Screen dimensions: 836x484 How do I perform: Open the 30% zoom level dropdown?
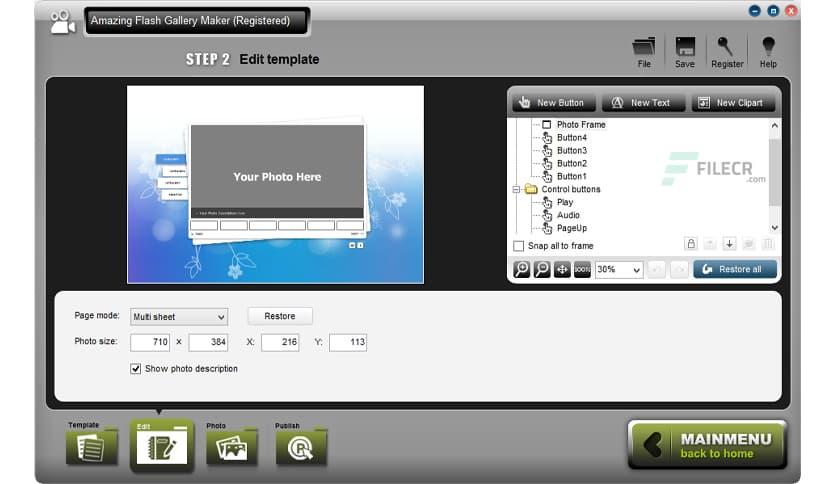(618, 269)
